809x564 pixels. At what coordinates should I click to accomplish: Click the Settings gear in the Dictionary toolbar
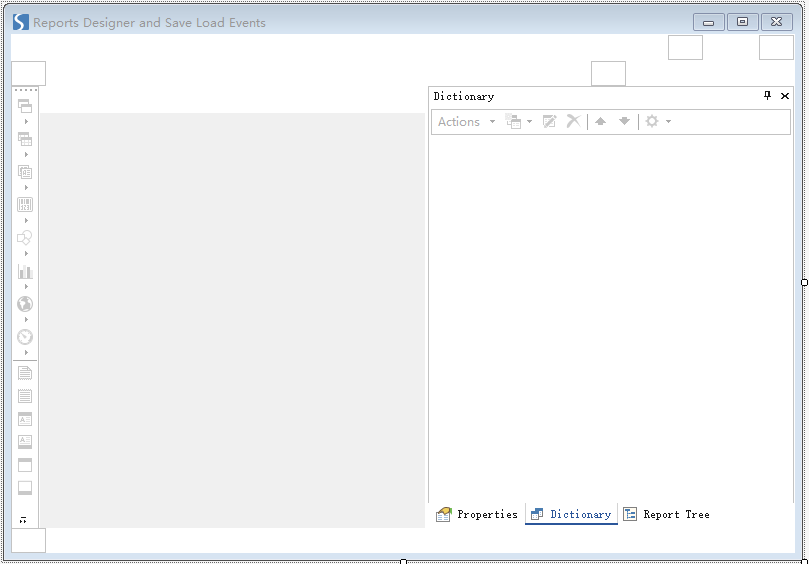point(652,121)
